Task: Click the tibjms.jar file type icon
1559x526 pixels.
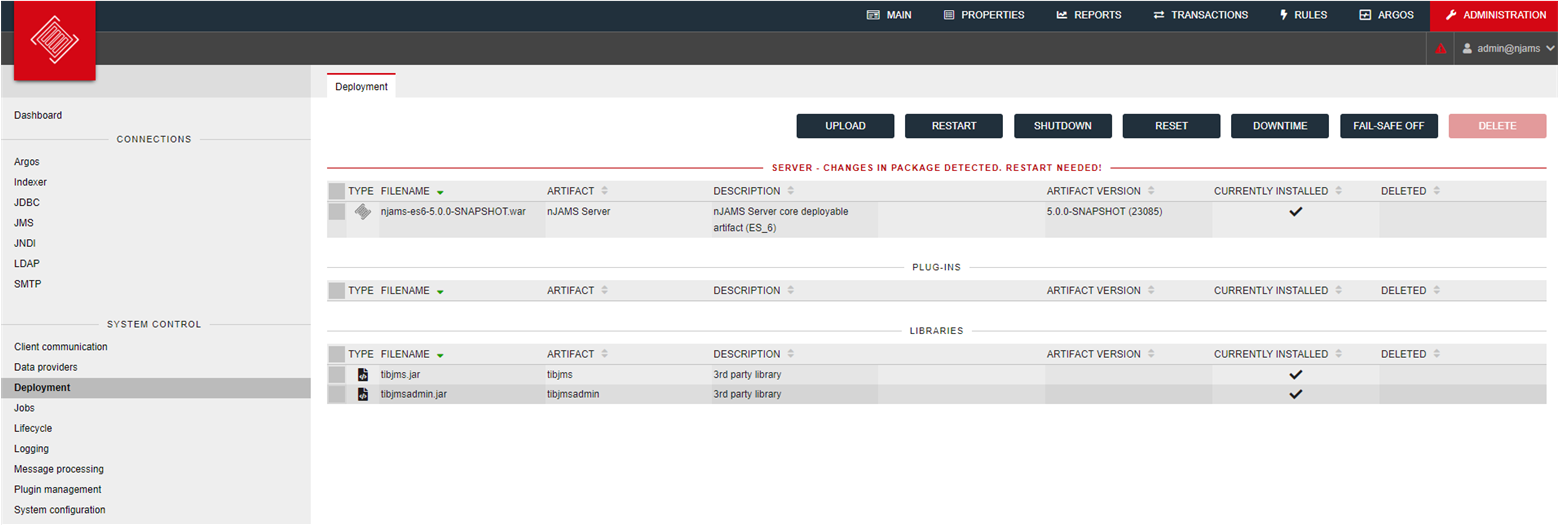Action: coord(363,375)
